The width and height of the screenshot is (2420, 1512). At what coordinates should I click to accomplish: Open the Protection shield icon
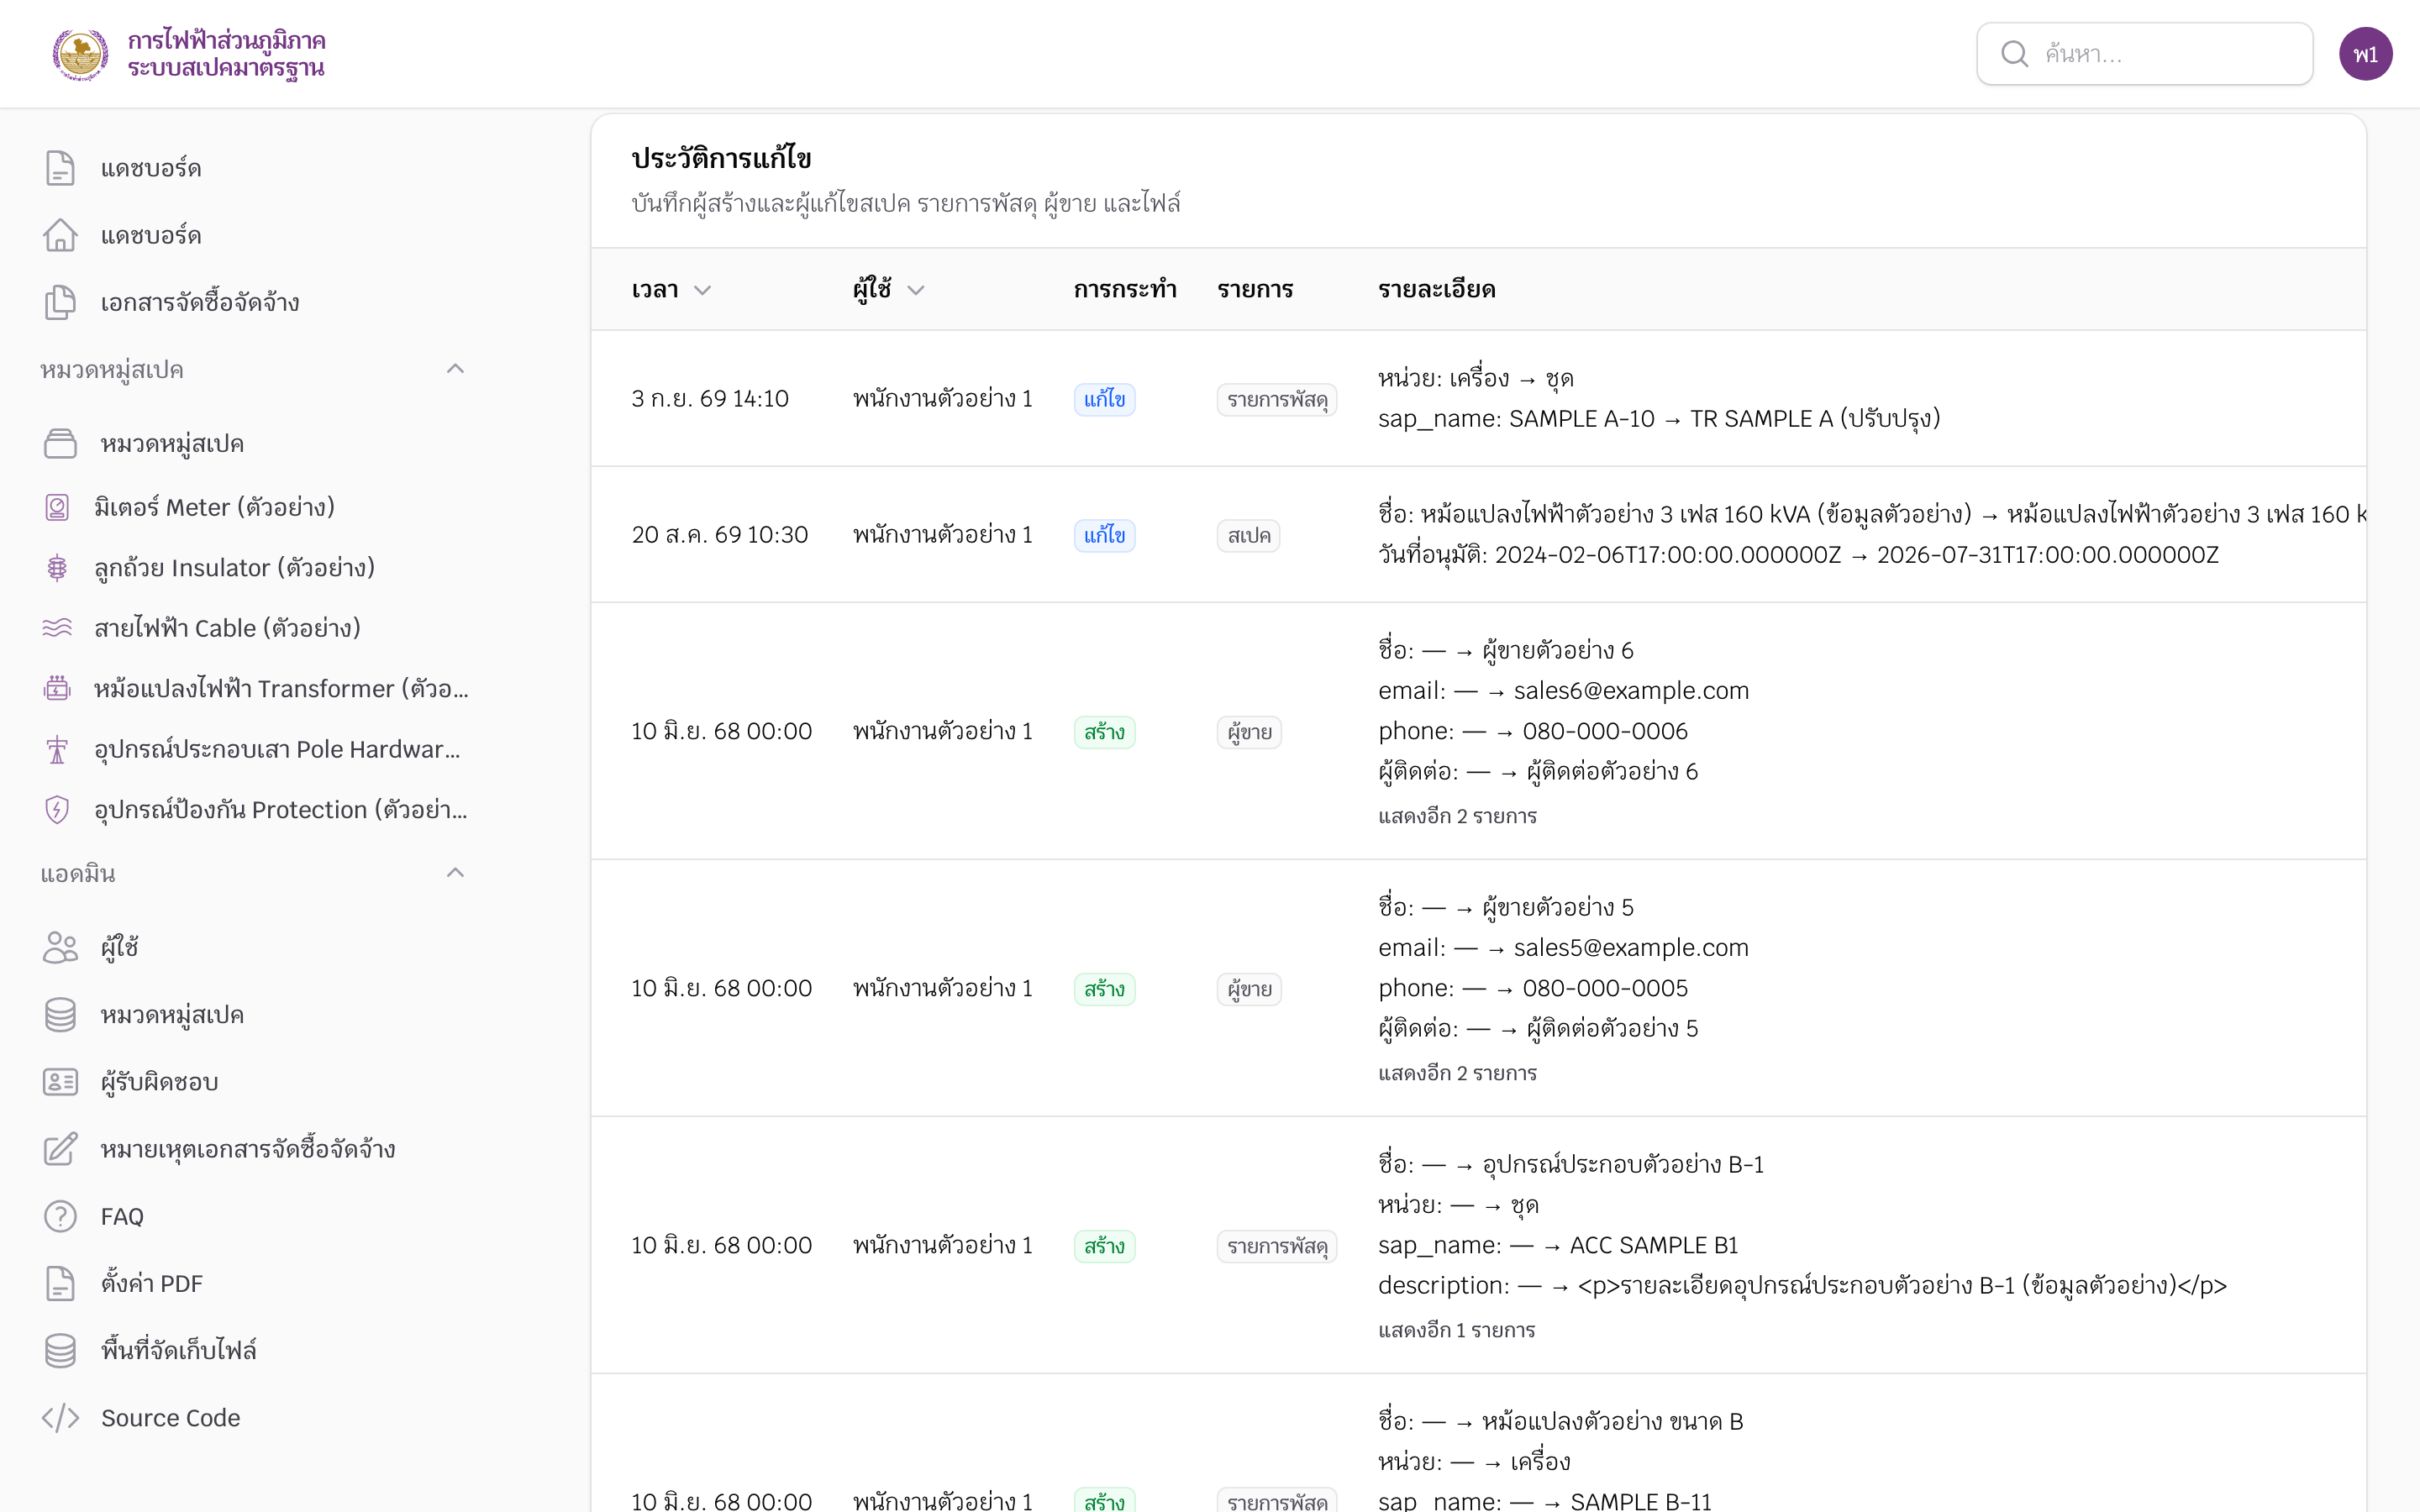click(57, 809)
